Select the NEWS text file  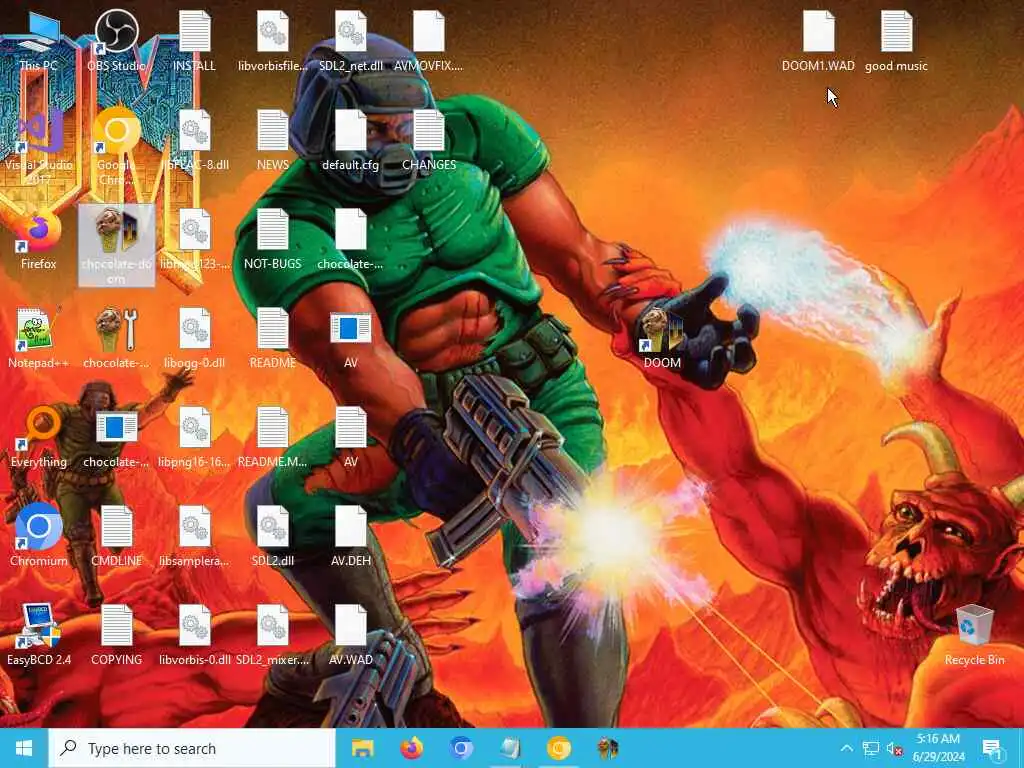tap(272, 140)
